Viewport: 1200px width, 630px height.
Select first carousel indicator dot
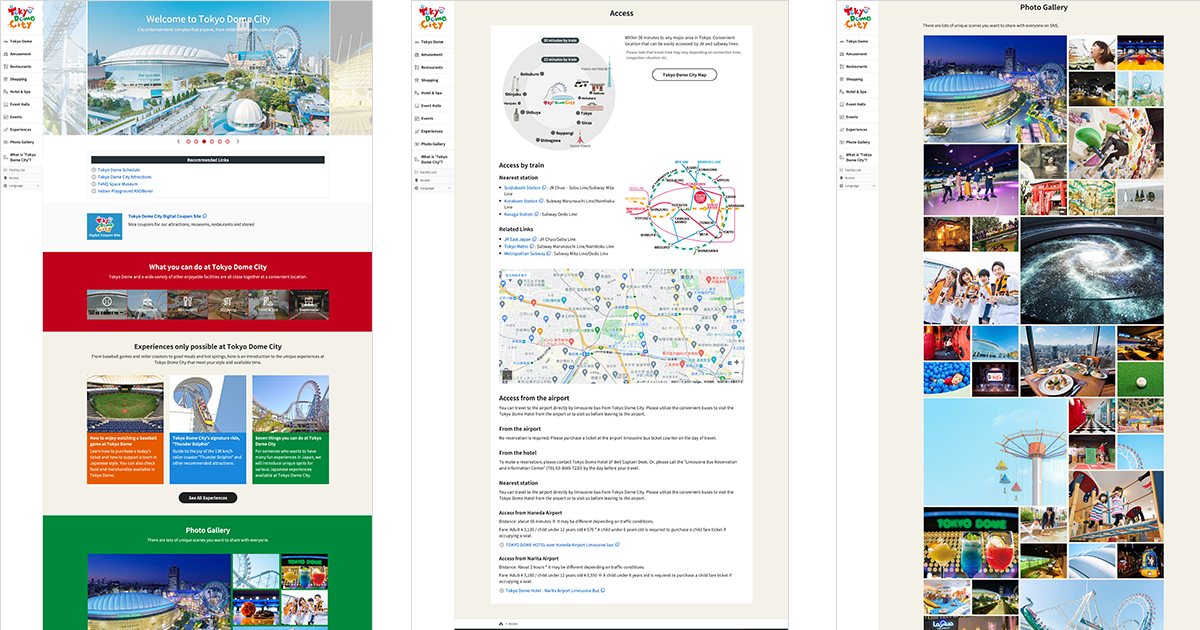click(x=187, y=142)
